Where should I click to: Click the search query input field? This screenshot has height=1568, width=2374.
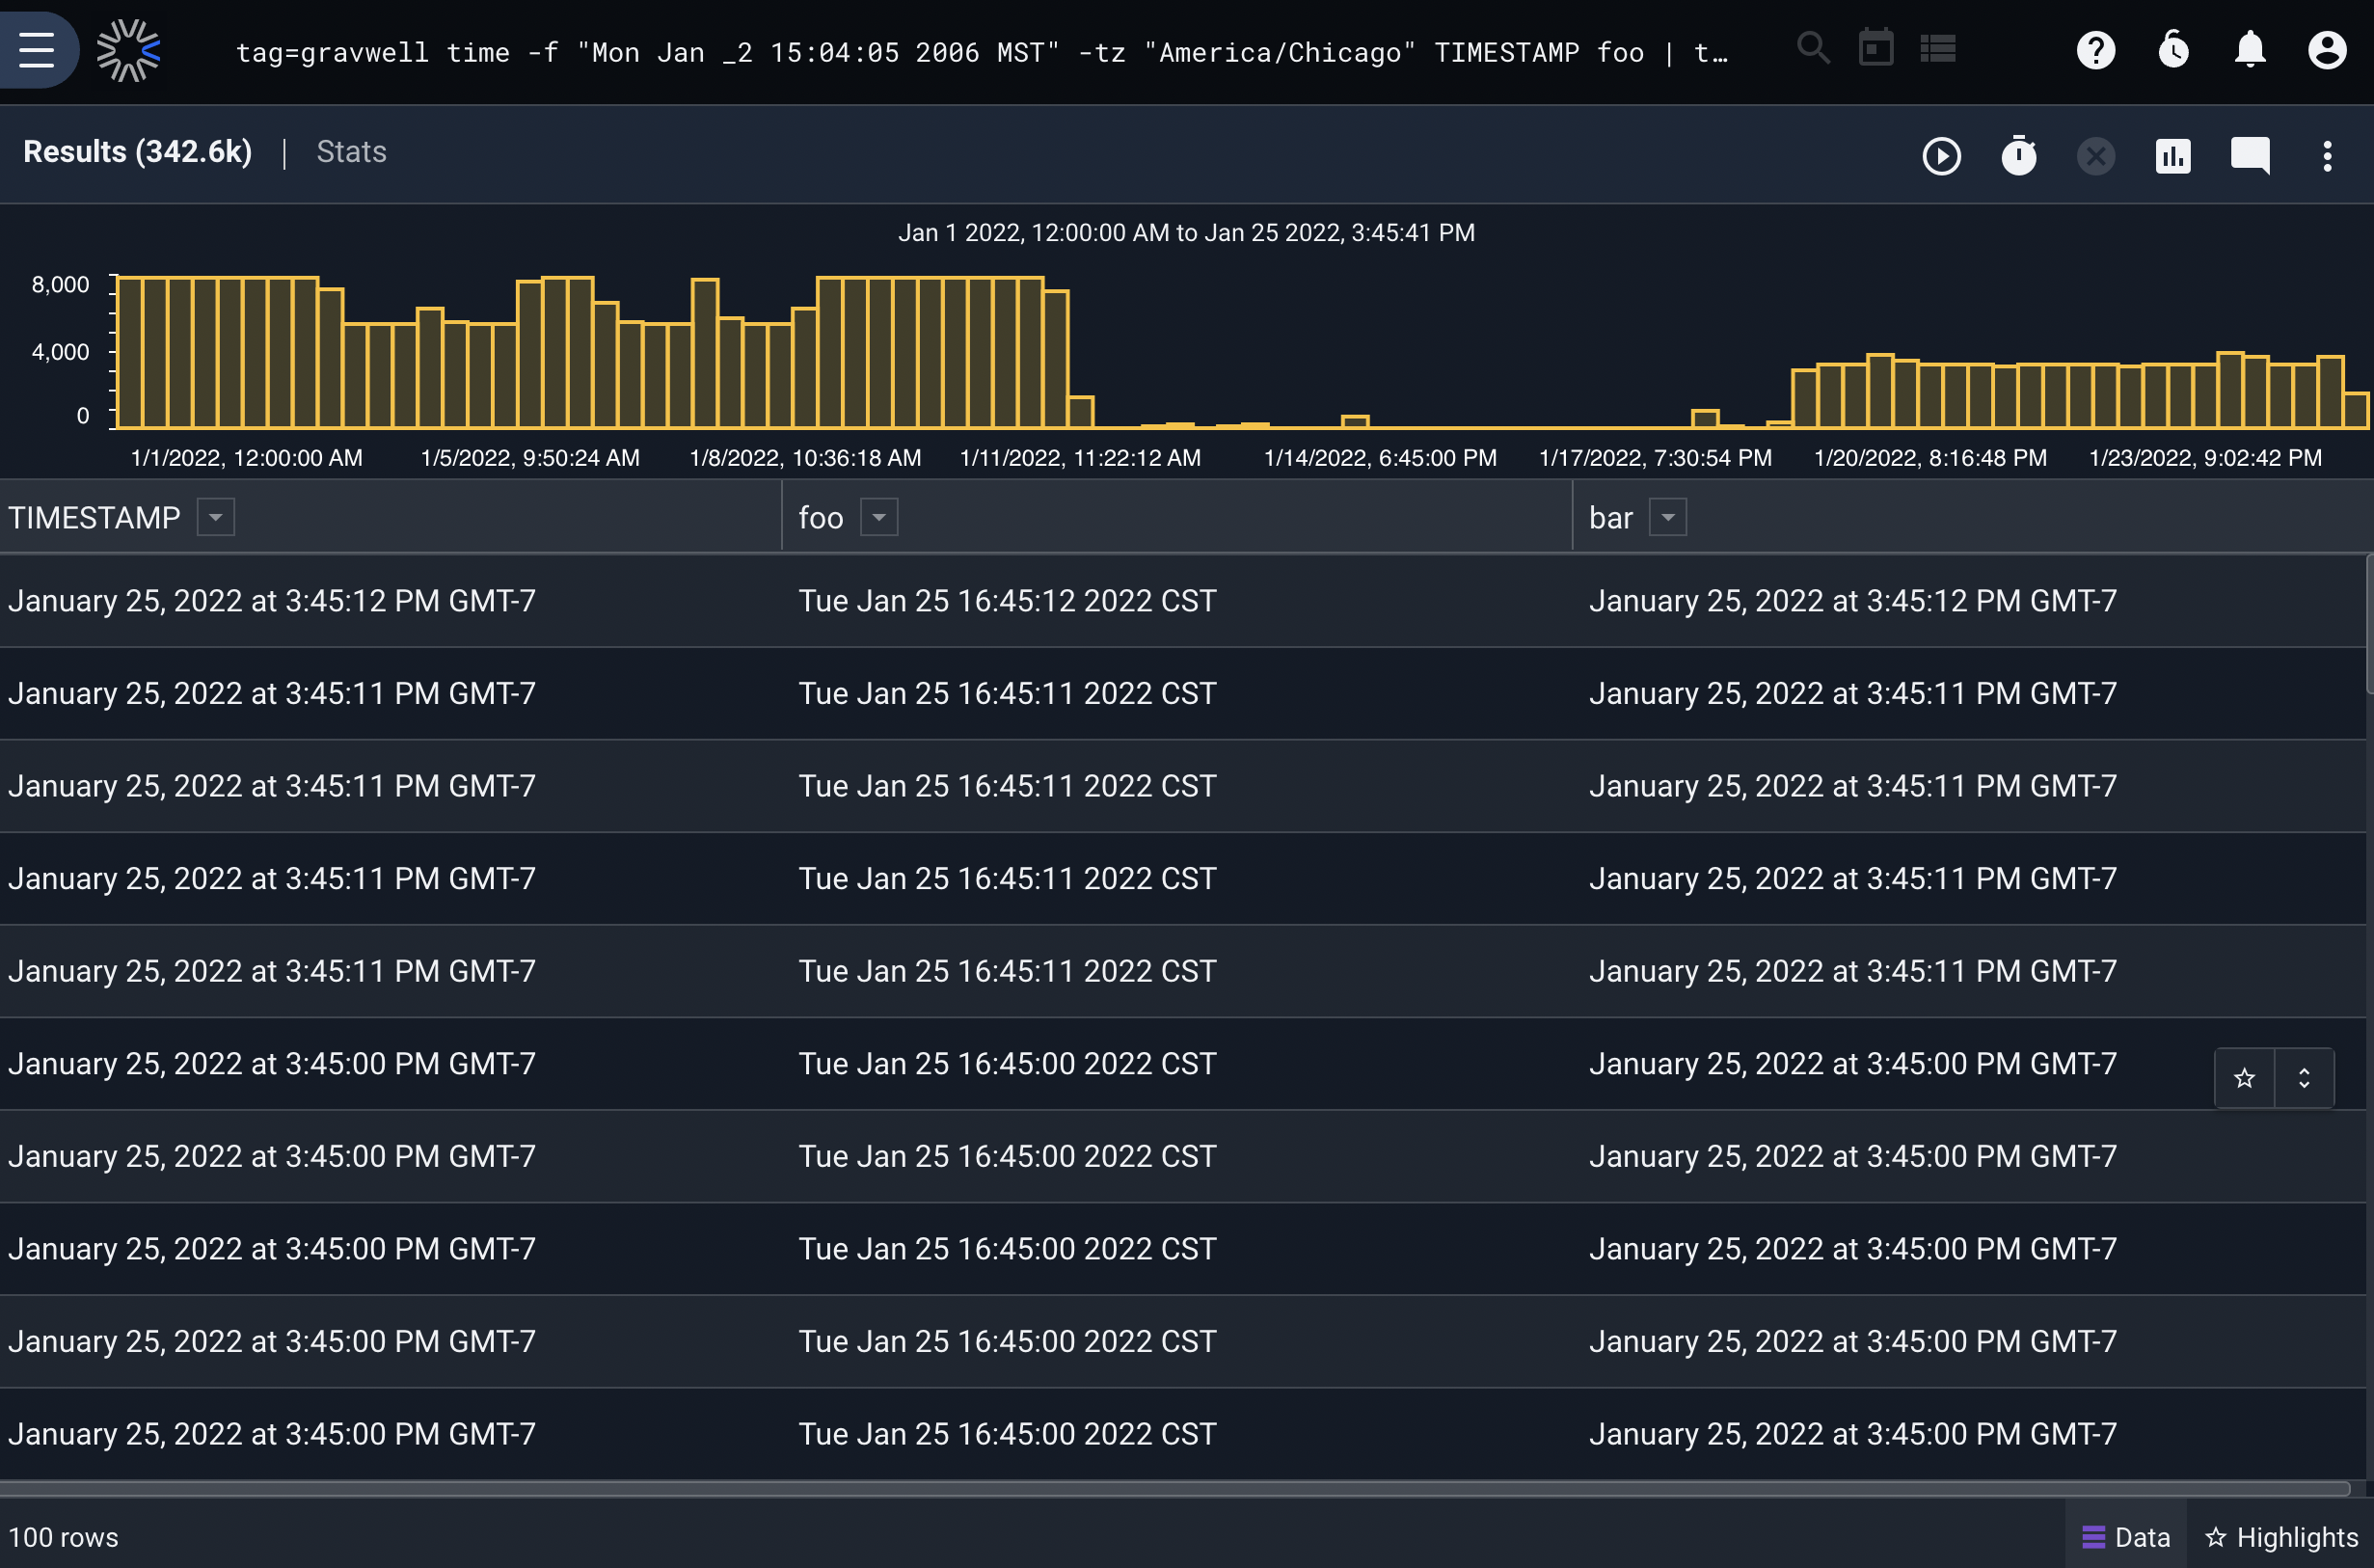[x=982, y=52]
